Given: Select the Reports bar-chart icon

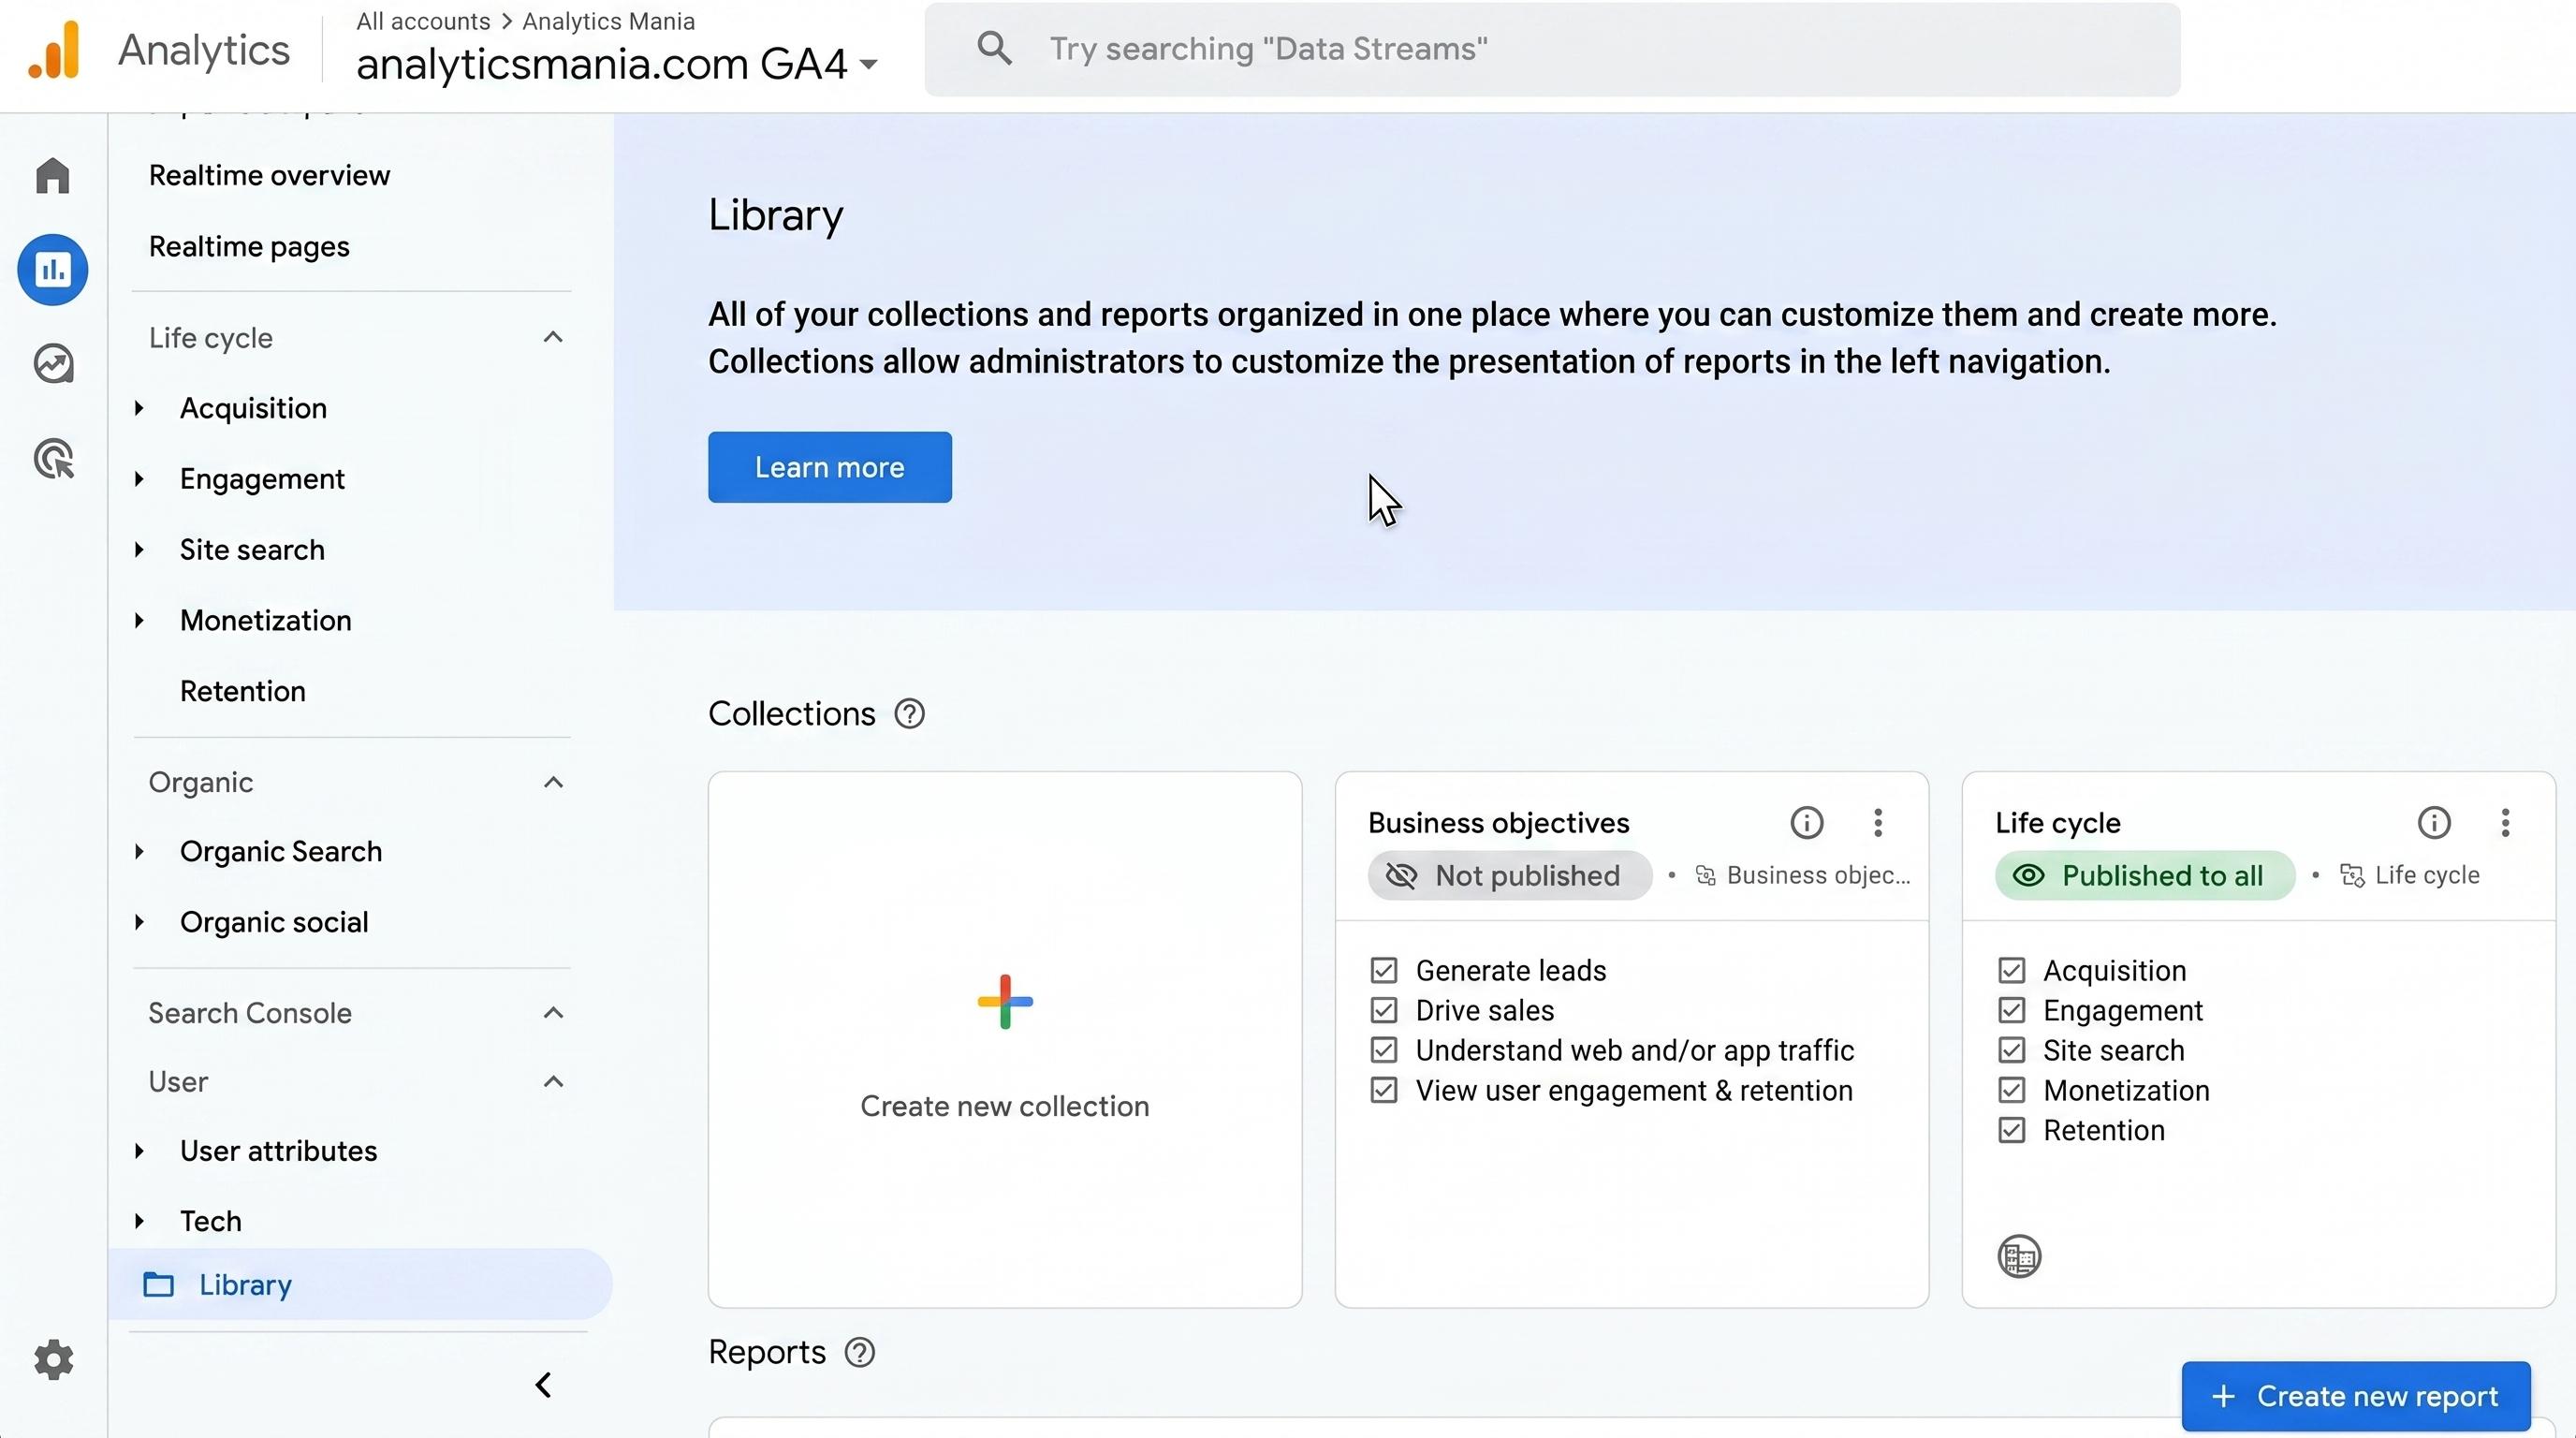Looking at the screenshot, I should [x=53, y=269].
